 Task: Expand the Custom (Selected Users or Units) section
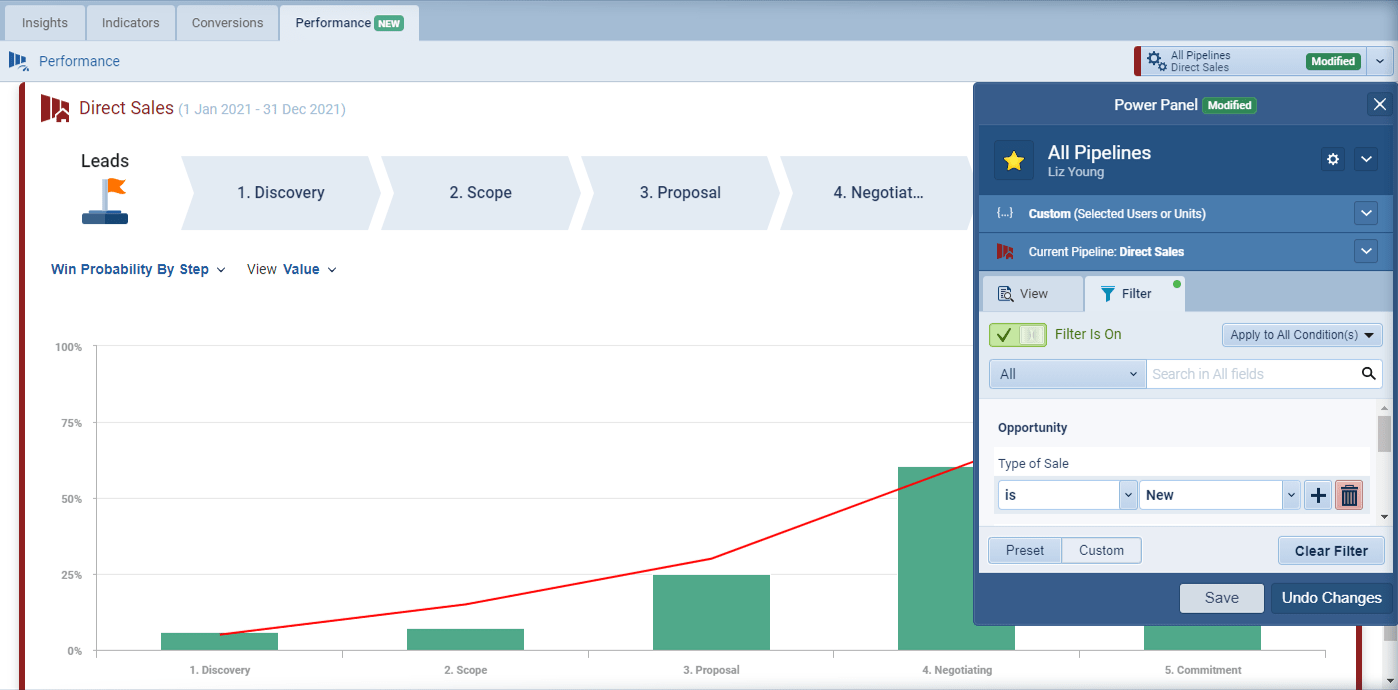pos(1366,213)
